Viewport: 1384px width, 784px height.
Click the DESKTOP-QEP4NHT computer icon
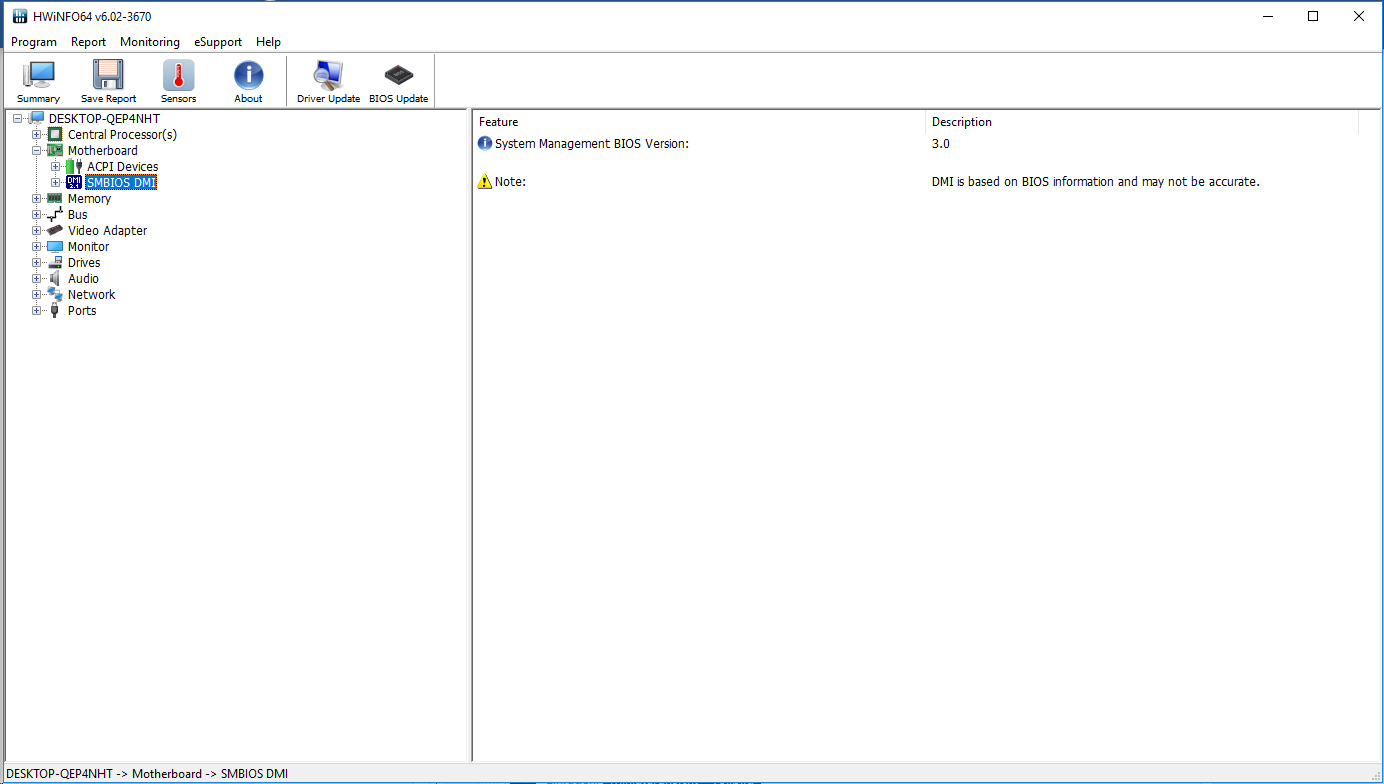click(x=37, y=118)
